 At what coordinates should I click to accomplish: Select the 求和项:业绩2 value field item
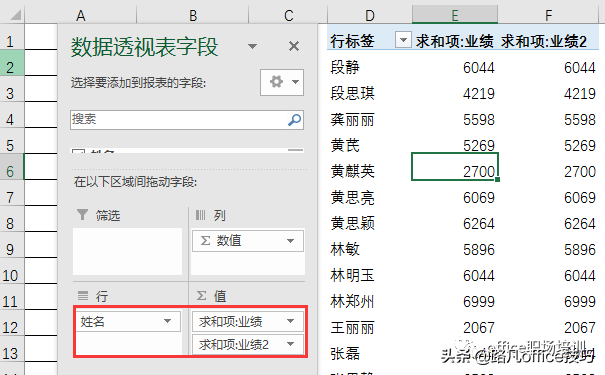(248, 344)
